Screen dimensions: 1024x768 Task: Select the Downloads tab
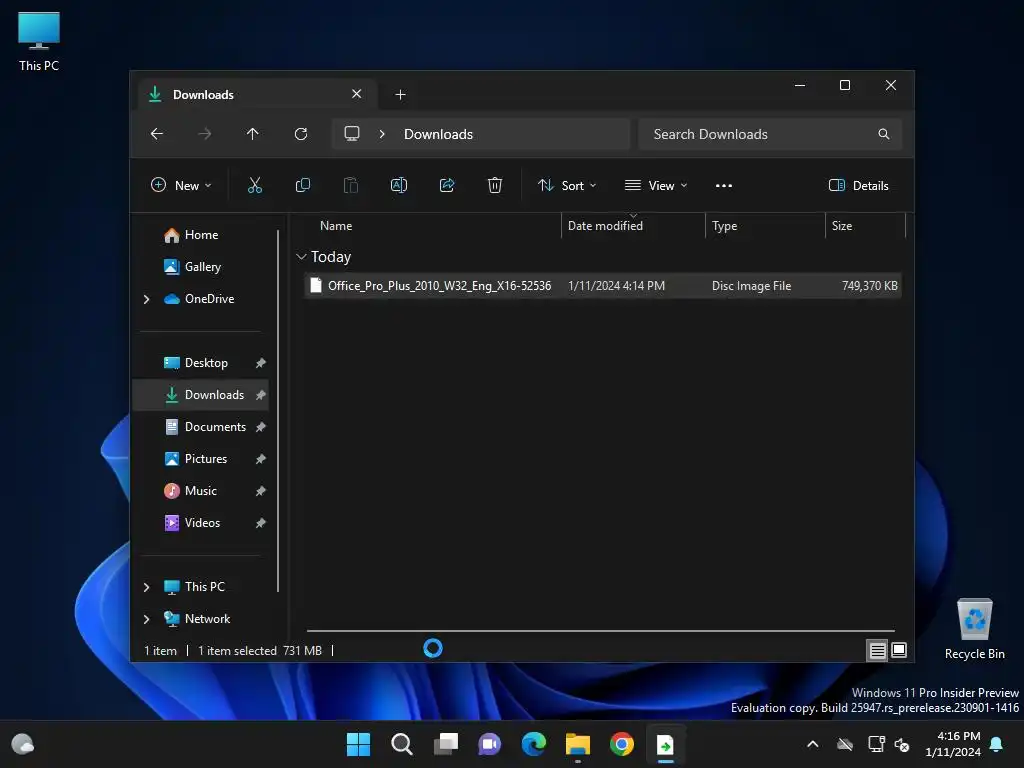(x=255, y=95)
